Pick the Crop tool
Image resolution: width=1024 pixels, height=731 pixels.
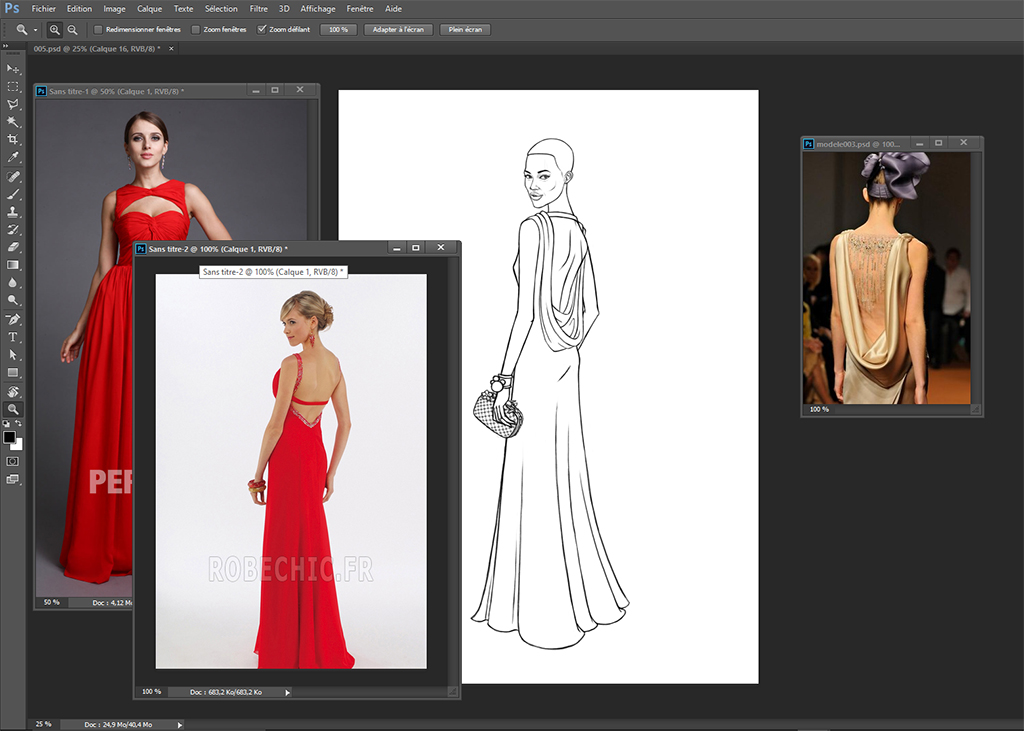pyautogui.click(x=13, y=140)
